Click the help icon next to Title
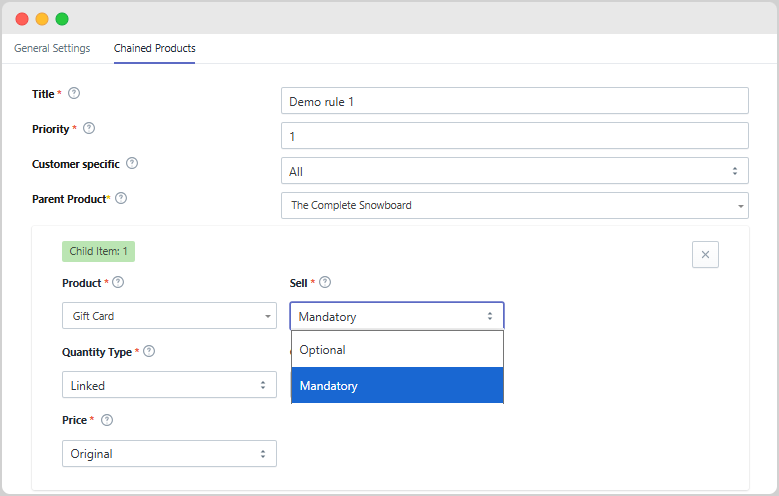The width and height of the screenshot is (779, 496). tap(74, 94)
